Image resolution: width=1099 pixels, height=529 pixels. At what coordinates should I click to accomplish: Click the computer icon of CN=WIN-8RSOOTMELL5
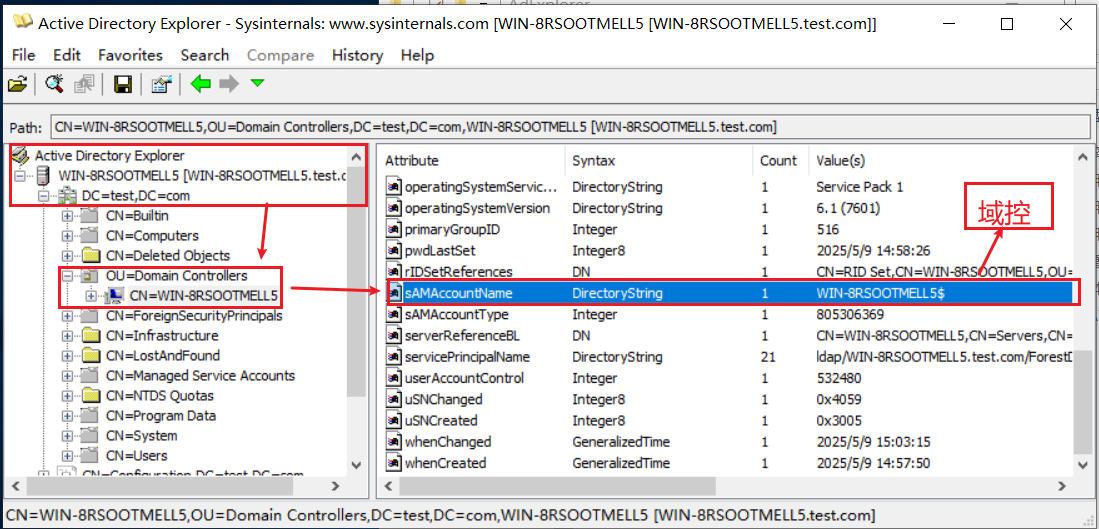coord(114,295)
